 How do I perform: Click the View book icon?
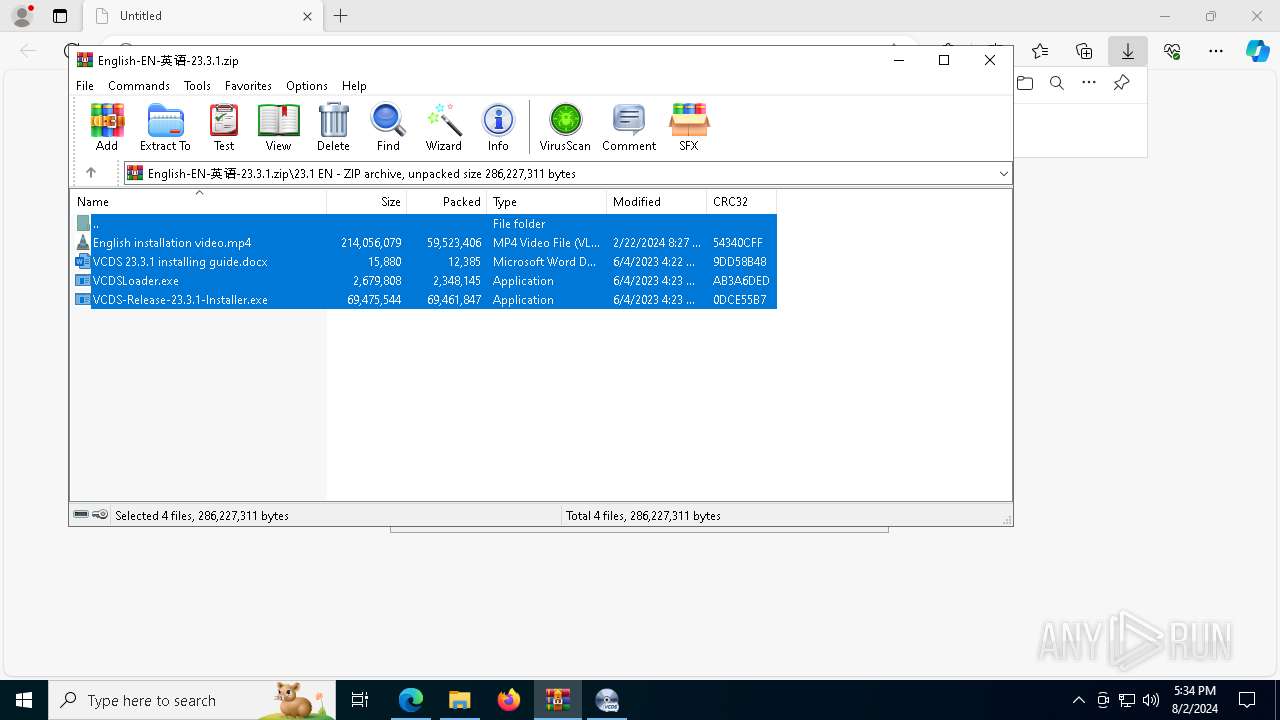click(278, 127)
